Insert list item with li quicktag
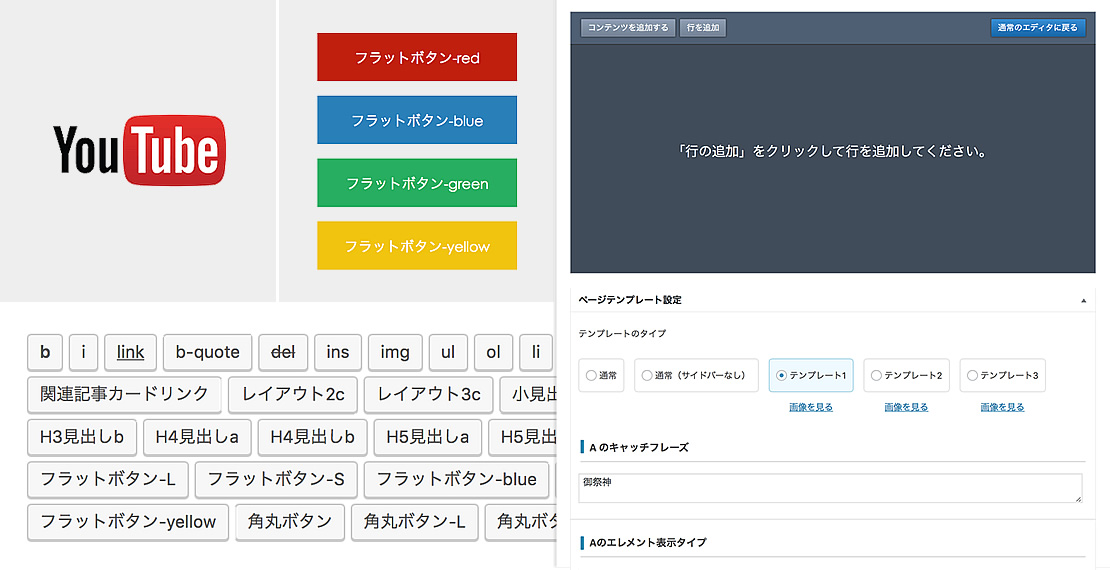This screenshot has width=1110, height=570. click(x=536, y=352)
